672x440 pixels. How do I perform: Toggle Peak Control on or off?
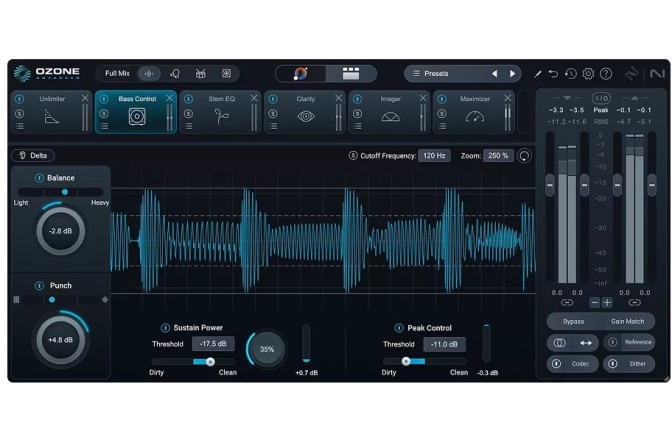(x=399, y=328)
